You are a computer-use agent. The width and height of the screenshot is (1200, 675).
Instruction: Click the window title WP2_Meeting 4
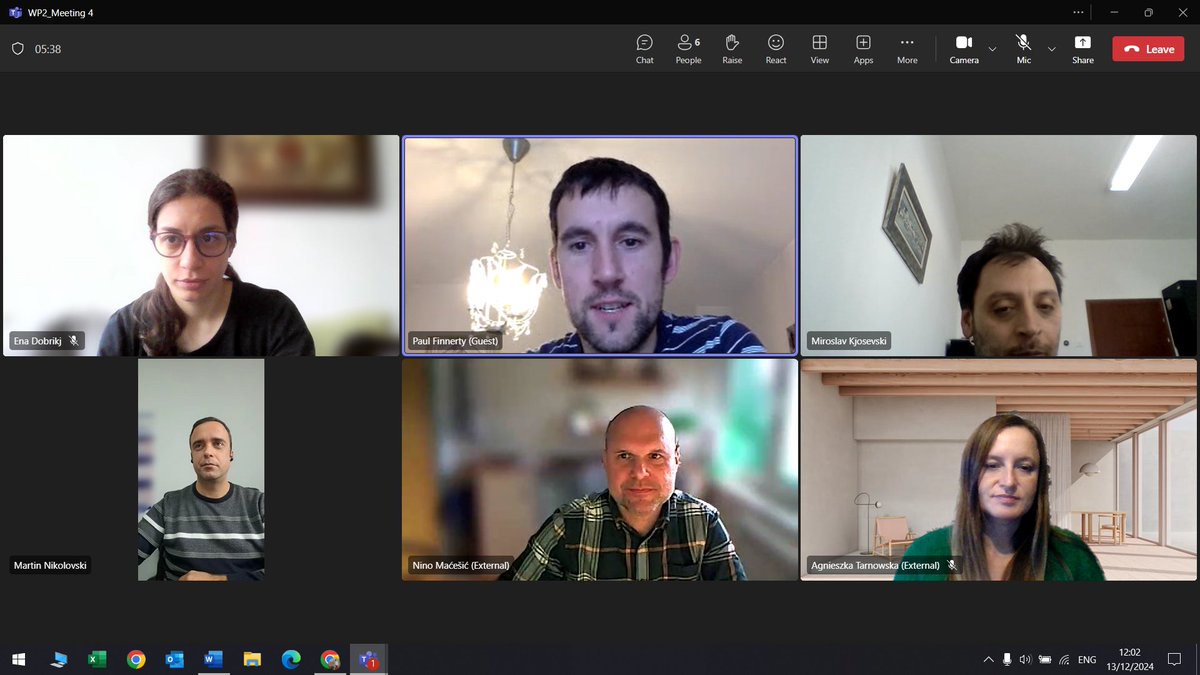coord(59,13)
